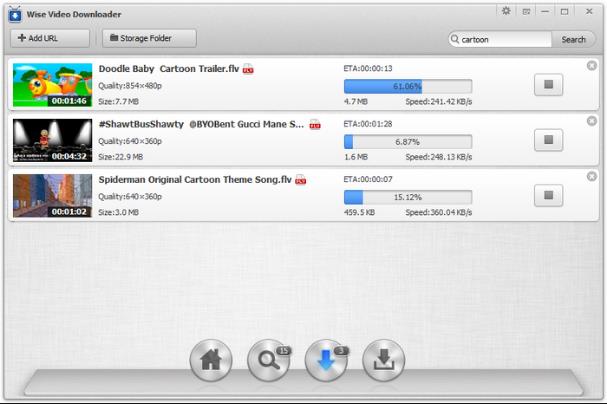Remove #ShawtBusShawty item from the list

(x=591, y=122)
